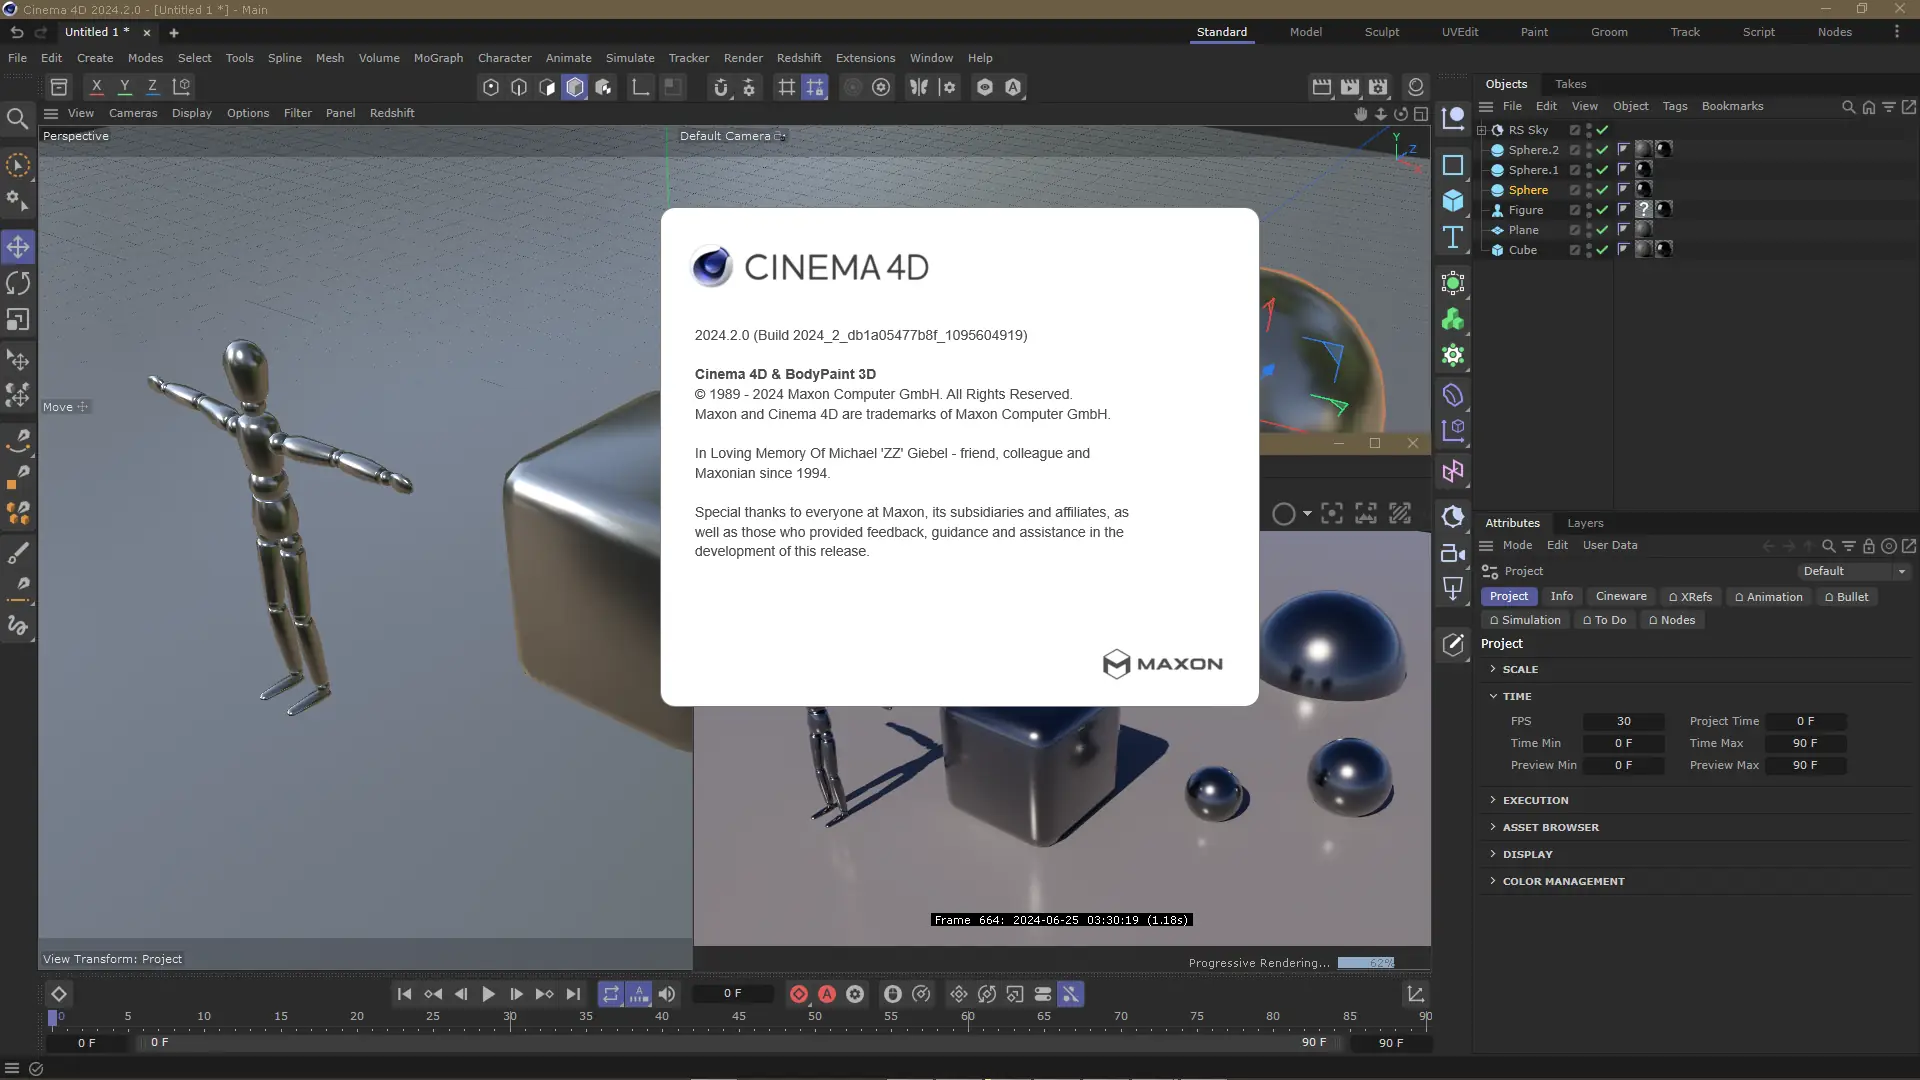Screen dimensions: 1920x1080
Task: Toggle Figure object enabled checkmark
Action: click(1602, 210)
